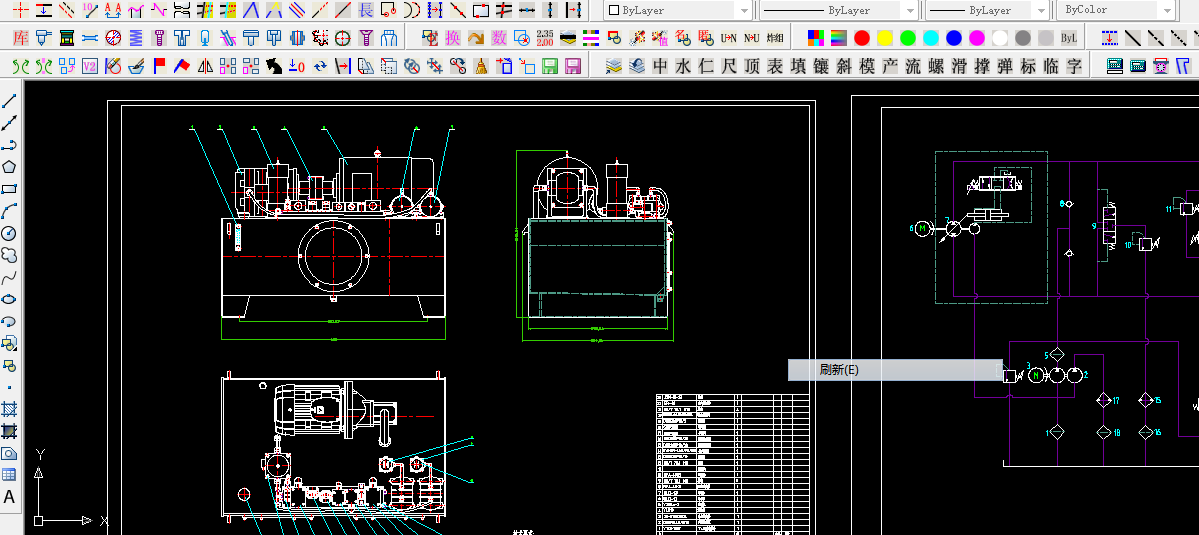Pick the magenta color swatch
Screen dimensions: 1199x535
[x=976, y=37]
